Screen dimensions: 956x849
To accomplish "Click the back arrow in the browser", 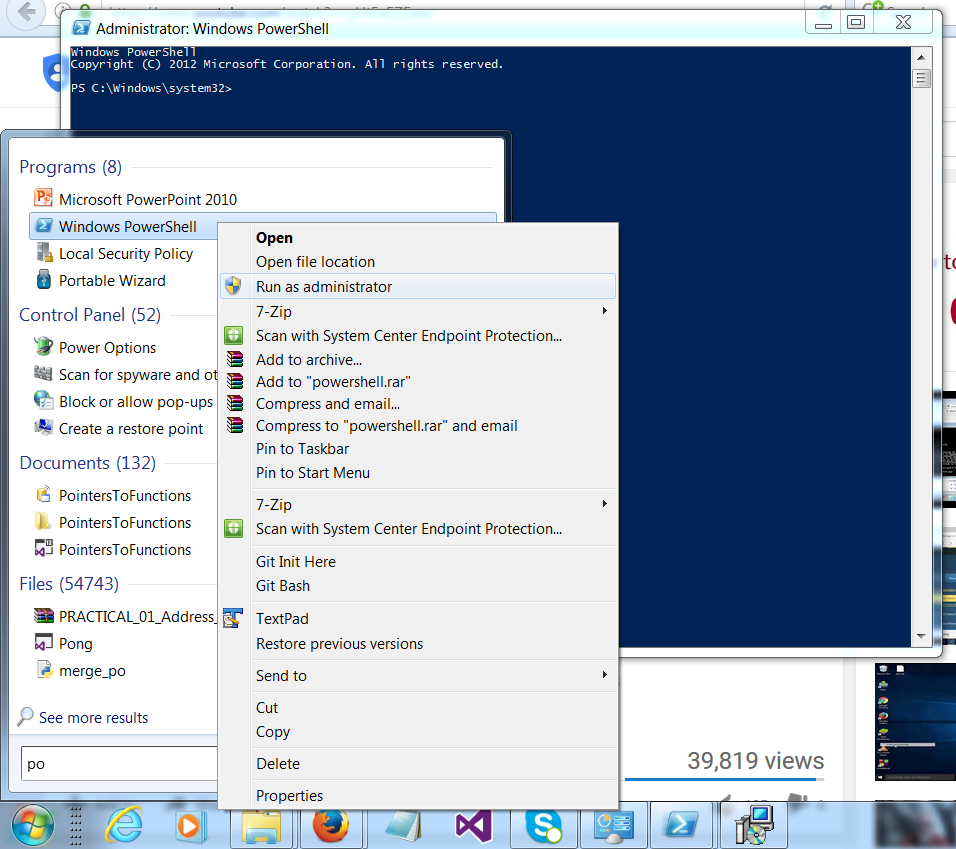I will [26, 12].
